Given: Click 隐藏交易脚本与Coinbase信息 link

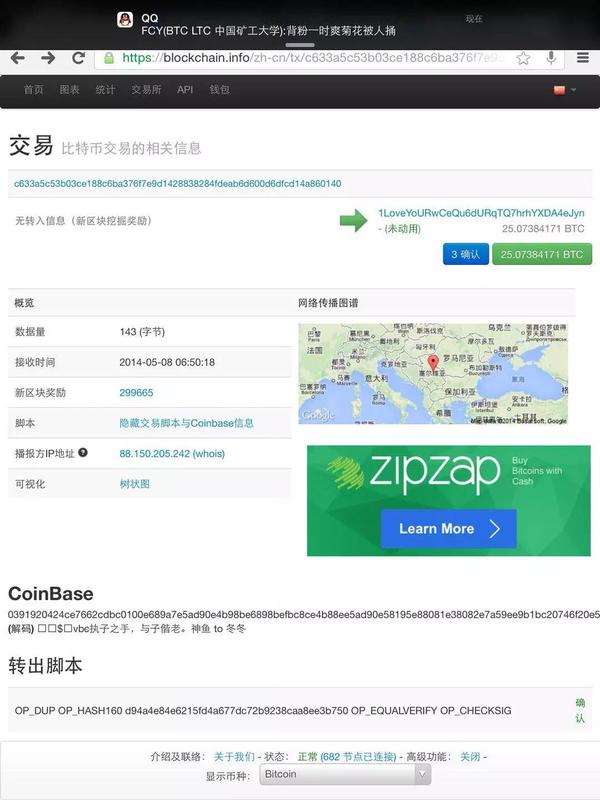Looking at the screenshot, I should (x=186, y=423).
